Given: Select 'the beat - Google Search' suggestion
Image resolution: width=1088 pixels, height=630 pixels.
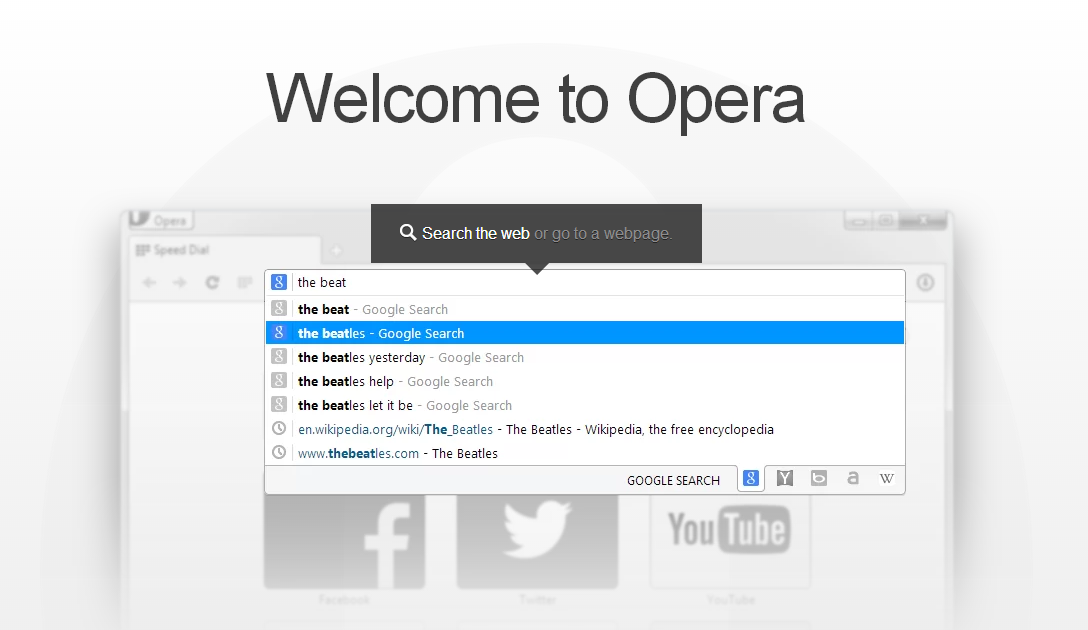Looking at the screenshot, I should 585,309.
